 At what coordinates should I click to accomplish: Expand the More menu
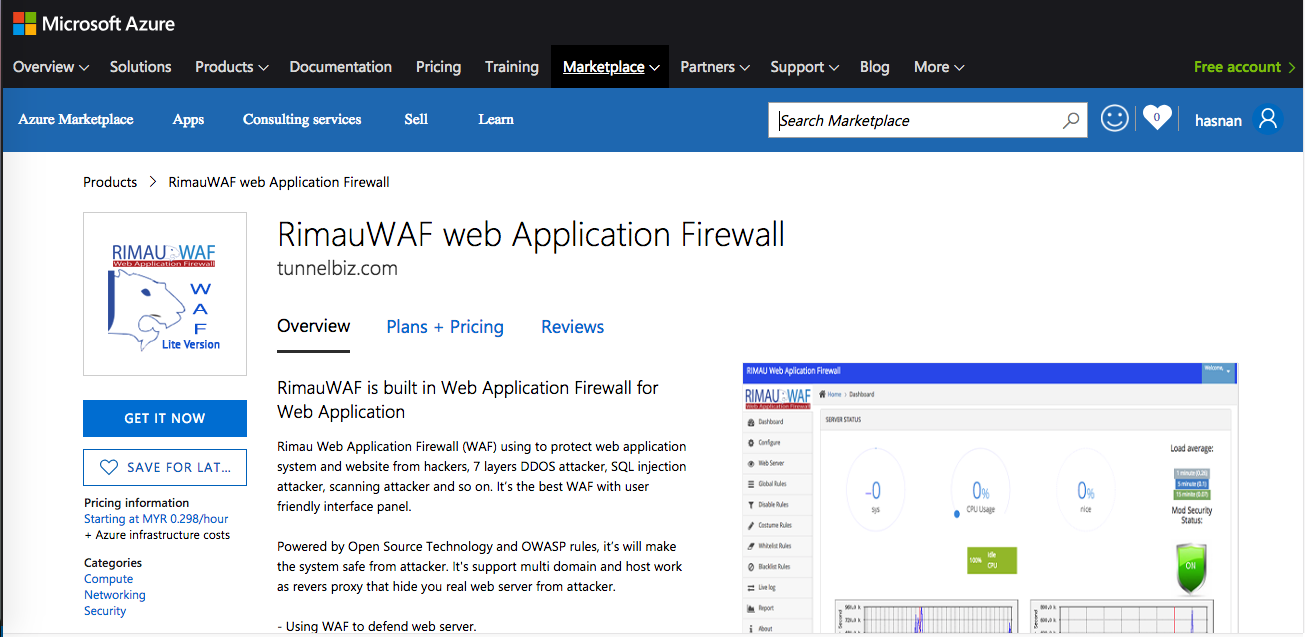(939, 67)
